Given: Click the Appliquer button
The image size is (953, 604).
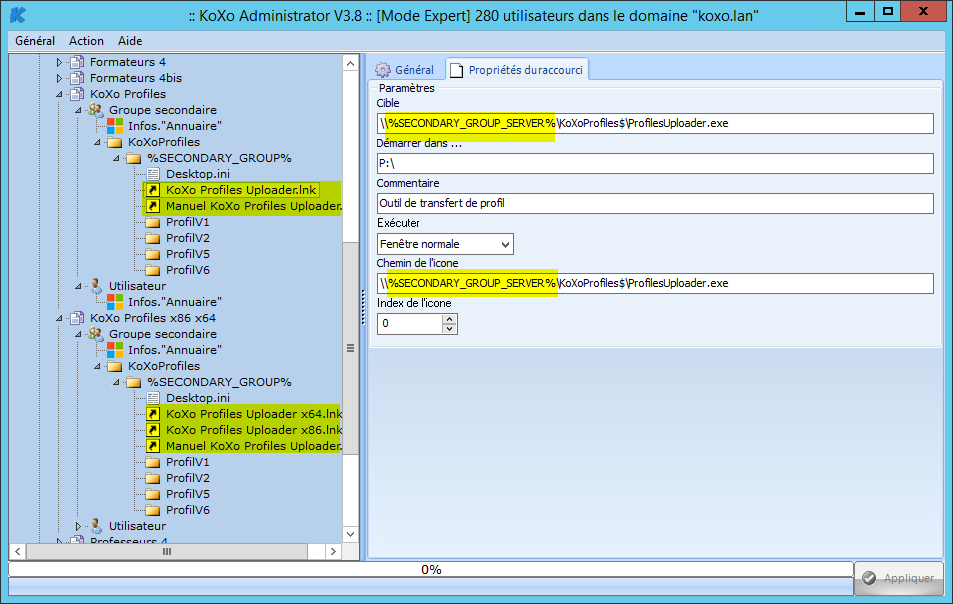Looking at the screenshot, I should click(x=899, y=578).
